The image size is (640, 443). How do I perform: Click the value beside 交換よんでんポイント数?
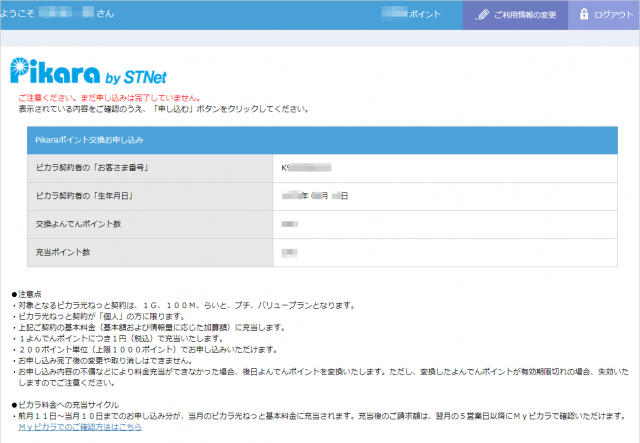point(290,224)
